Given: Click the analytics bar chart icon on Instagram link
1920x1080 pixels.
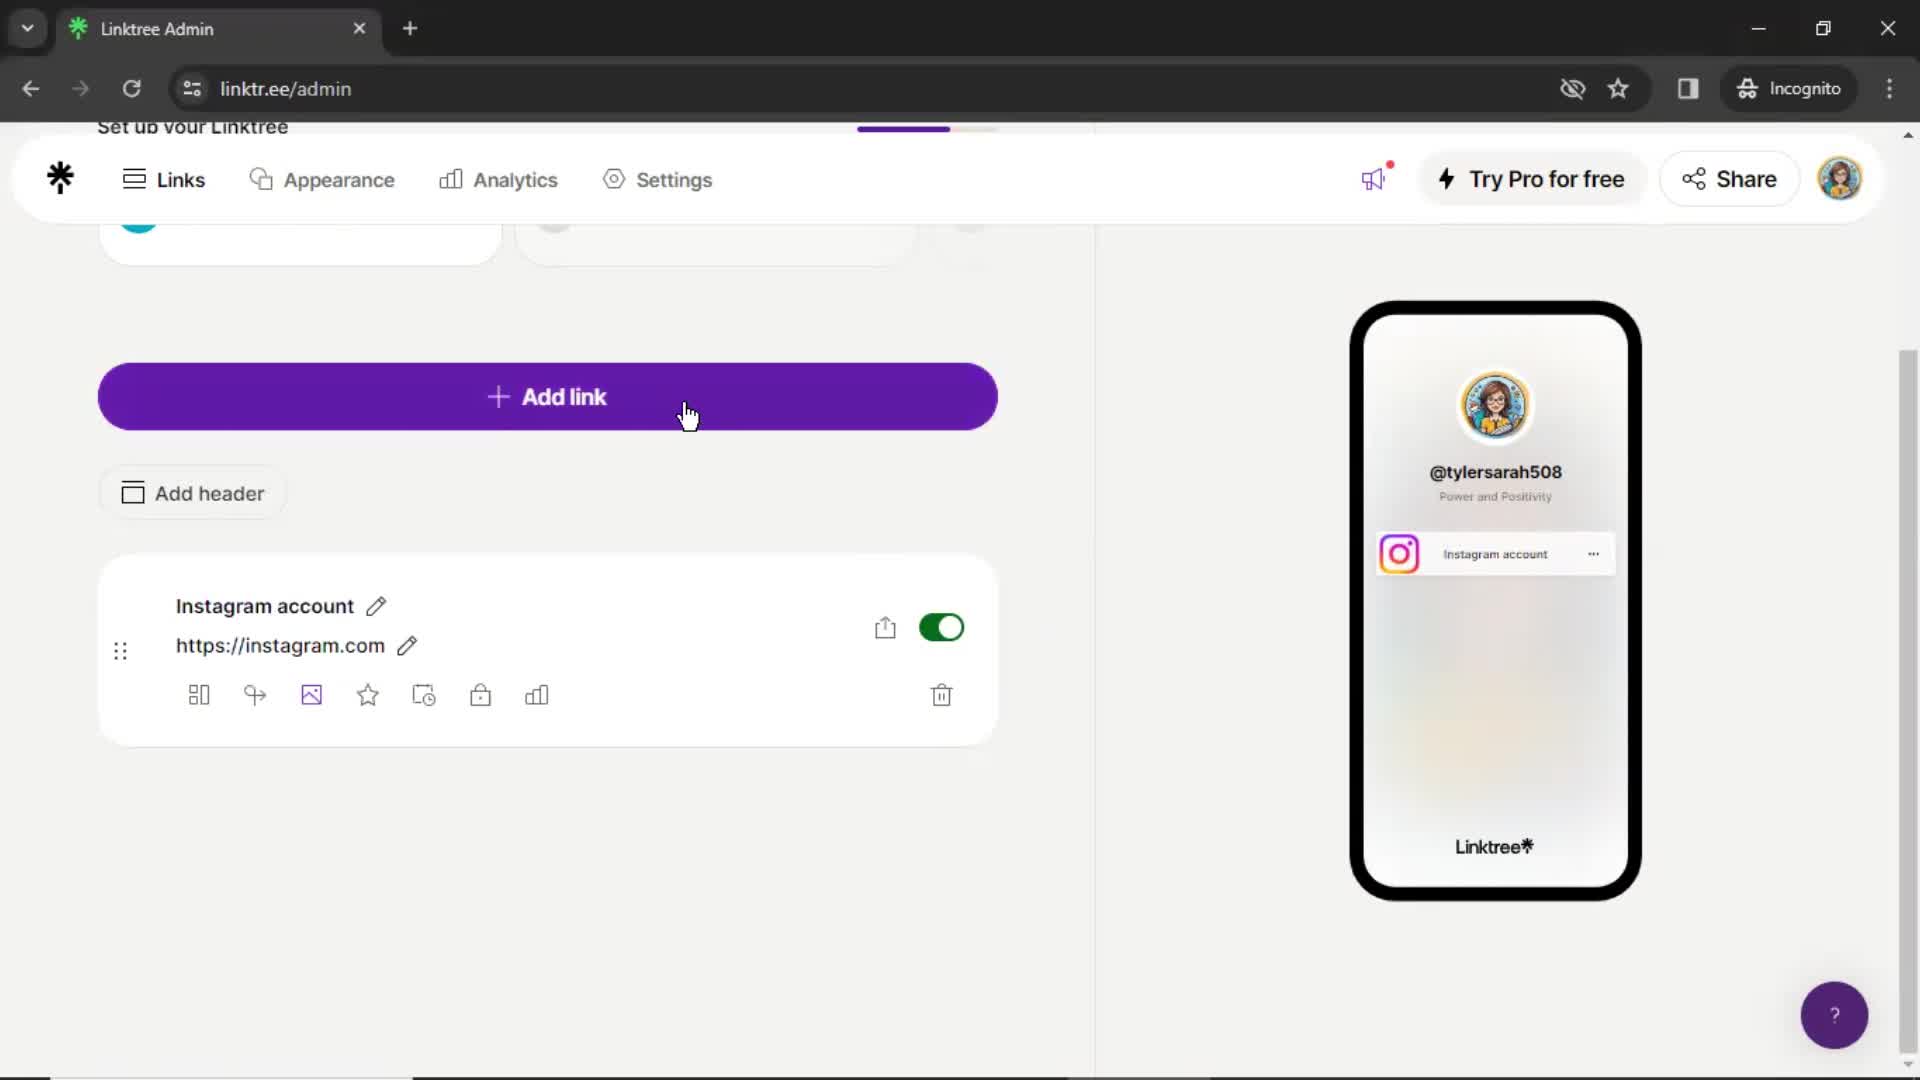Looking at the screenshot, I should pos(537,695).
